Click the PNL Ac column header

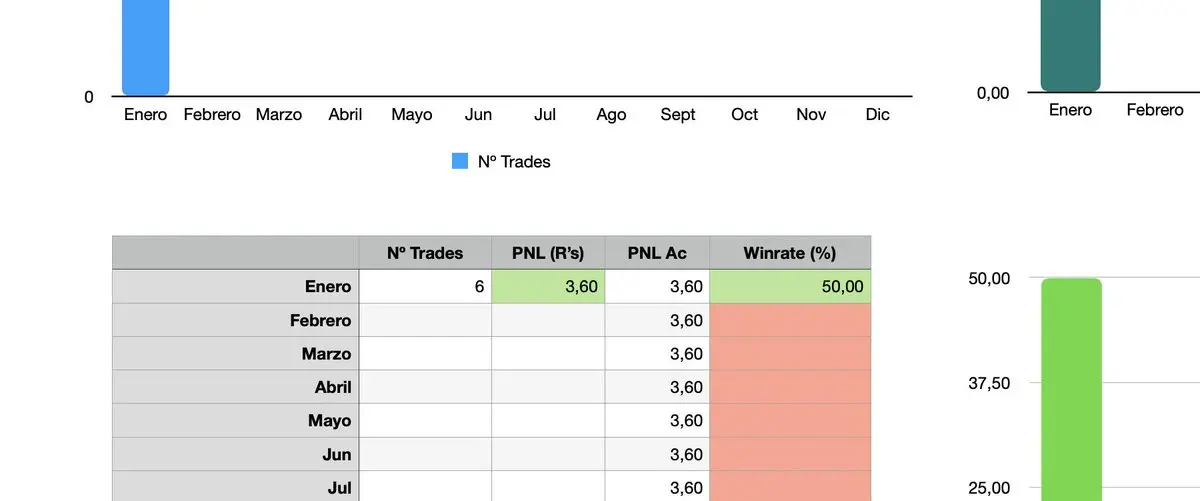pos(657,253)
